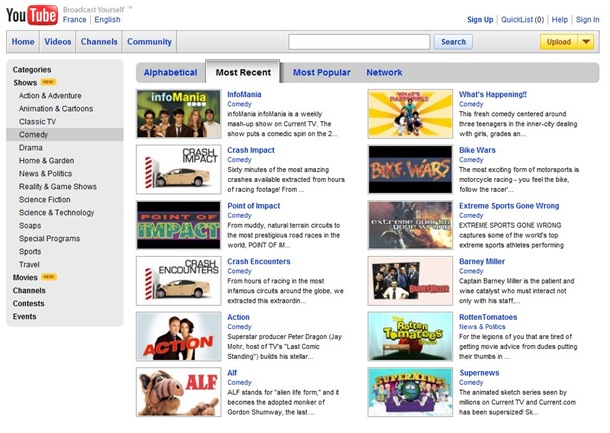Open the Point of Impact thumbnail
Image resolution: width=610 pixels, height=433 pixels.
[179, 225]
